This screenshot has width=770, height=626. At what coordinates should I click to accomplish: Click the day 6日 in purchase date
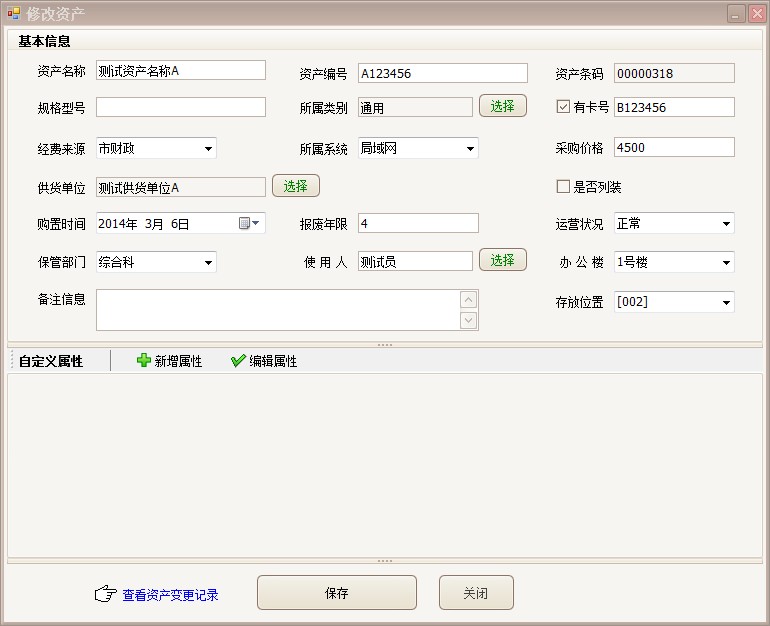[x=180, y=224]
